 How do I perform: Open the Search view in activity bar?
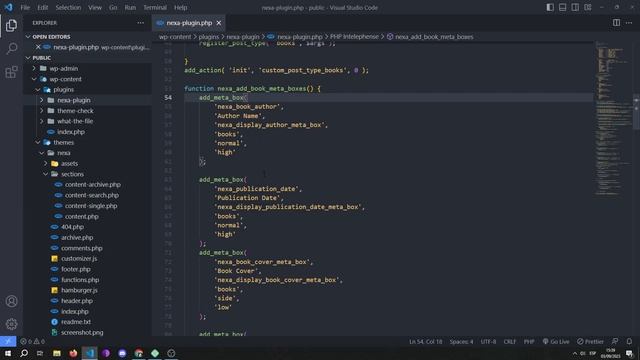pyautogui.click(x=11, y=49)
